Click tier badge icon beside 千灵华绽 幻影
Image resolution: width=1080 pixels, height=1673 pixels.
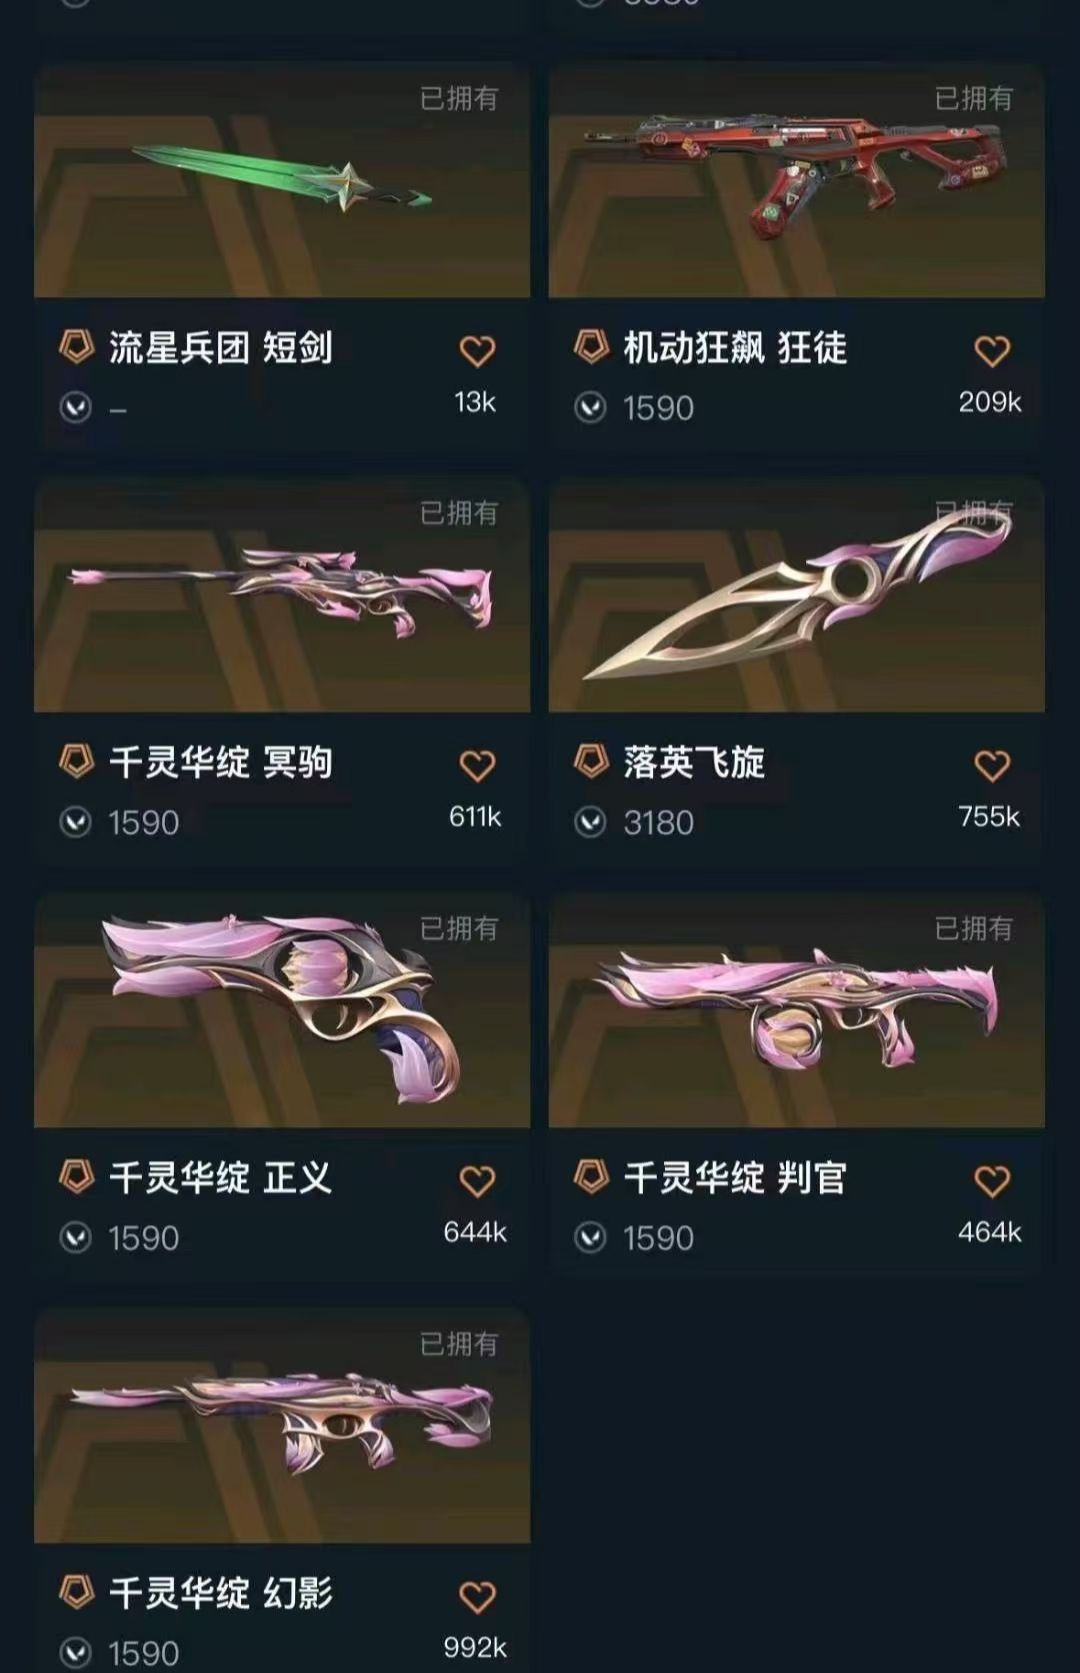tap(77, 1592)
